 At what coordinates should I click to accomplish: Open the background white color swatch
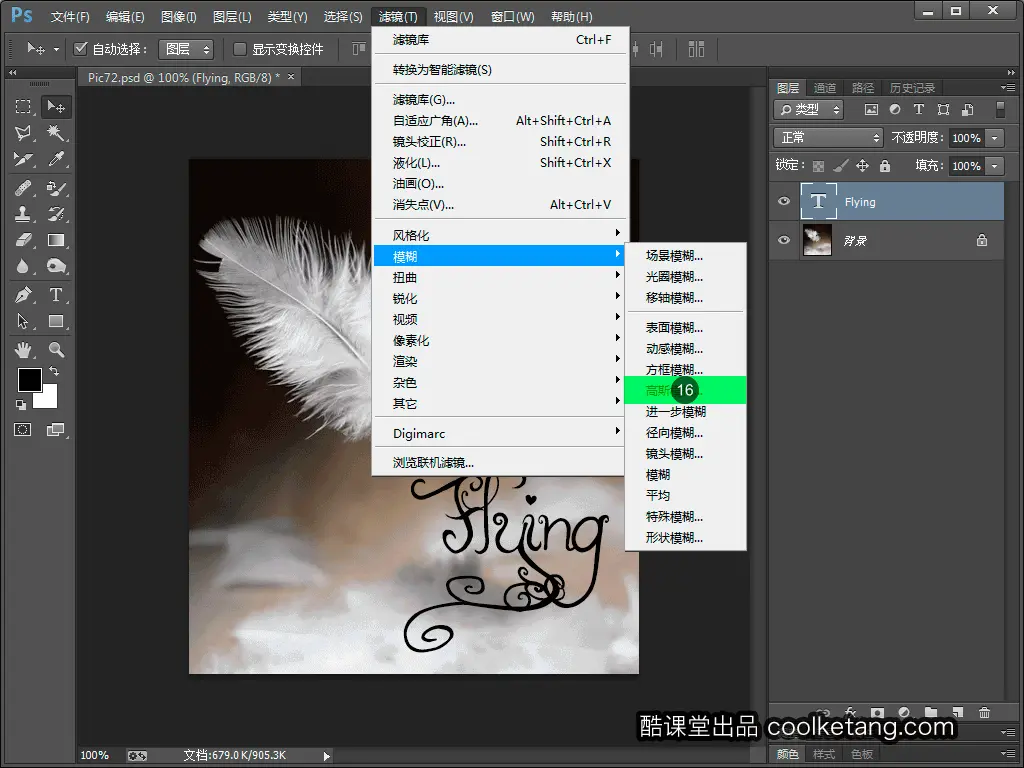(50, 400)
